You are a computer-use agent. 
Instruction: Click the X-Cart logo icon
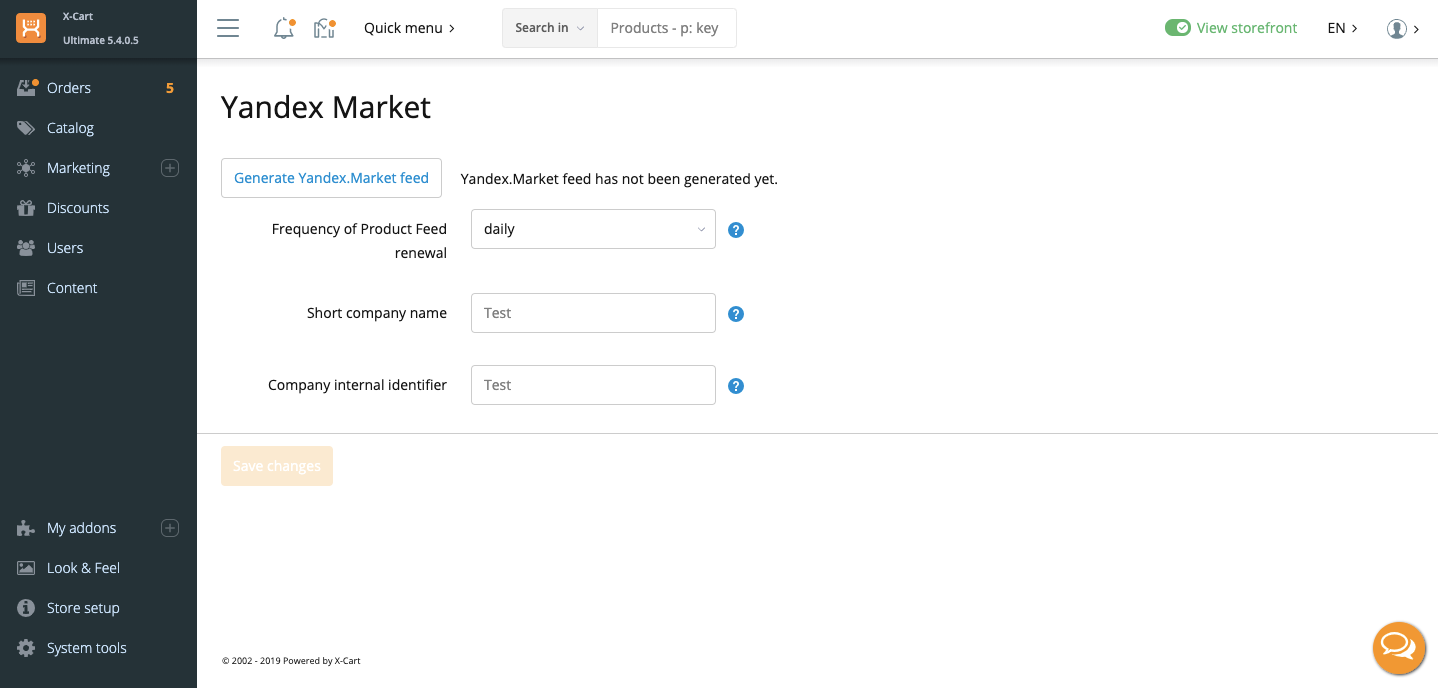pyautogui.click(x=31, y=28)
